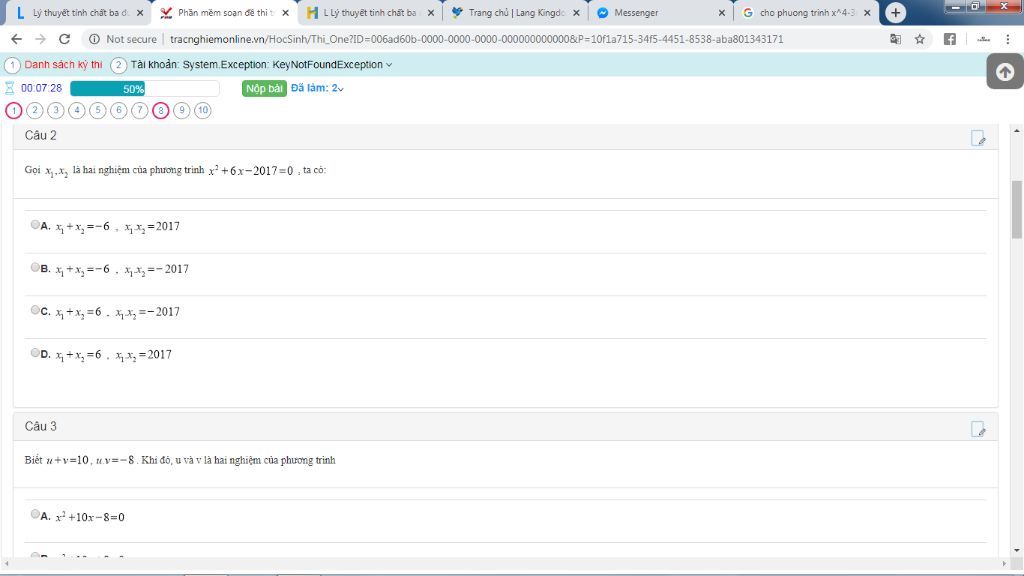
Task: Select answer A for Câu 3
Action: [x=35, y=514]
